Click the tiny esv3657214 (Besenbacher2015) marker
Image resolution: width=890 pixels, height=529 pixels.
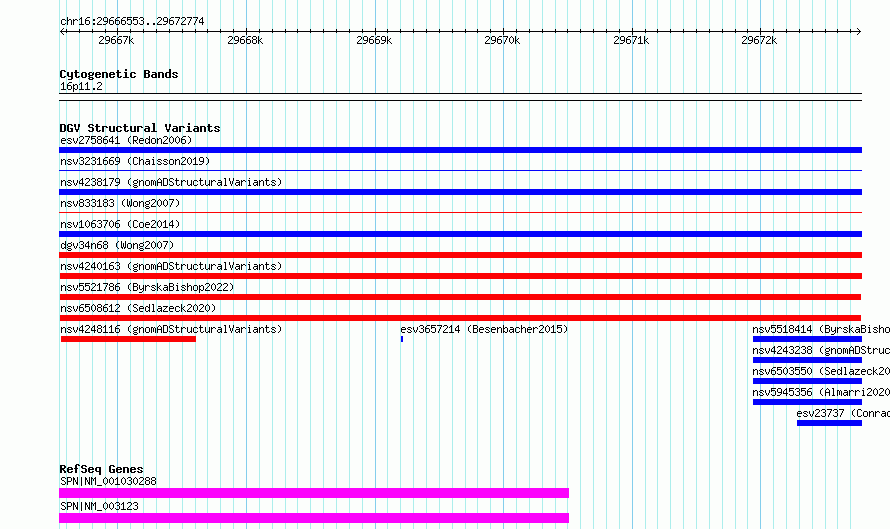[x=402, y=339]
